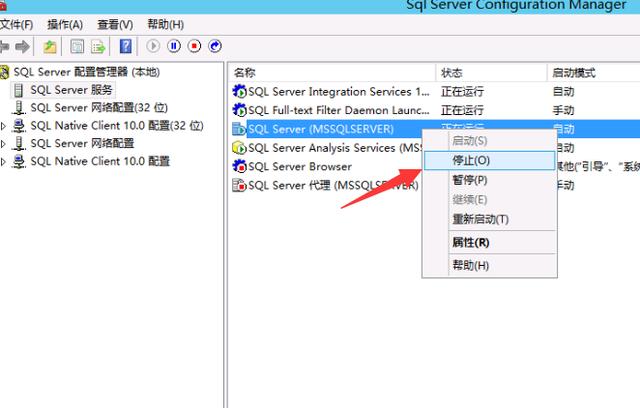Screen dimensions: 640x408
Task: Select SQL Server (MSSQLSERVER) service name
Action: (321, 129)
